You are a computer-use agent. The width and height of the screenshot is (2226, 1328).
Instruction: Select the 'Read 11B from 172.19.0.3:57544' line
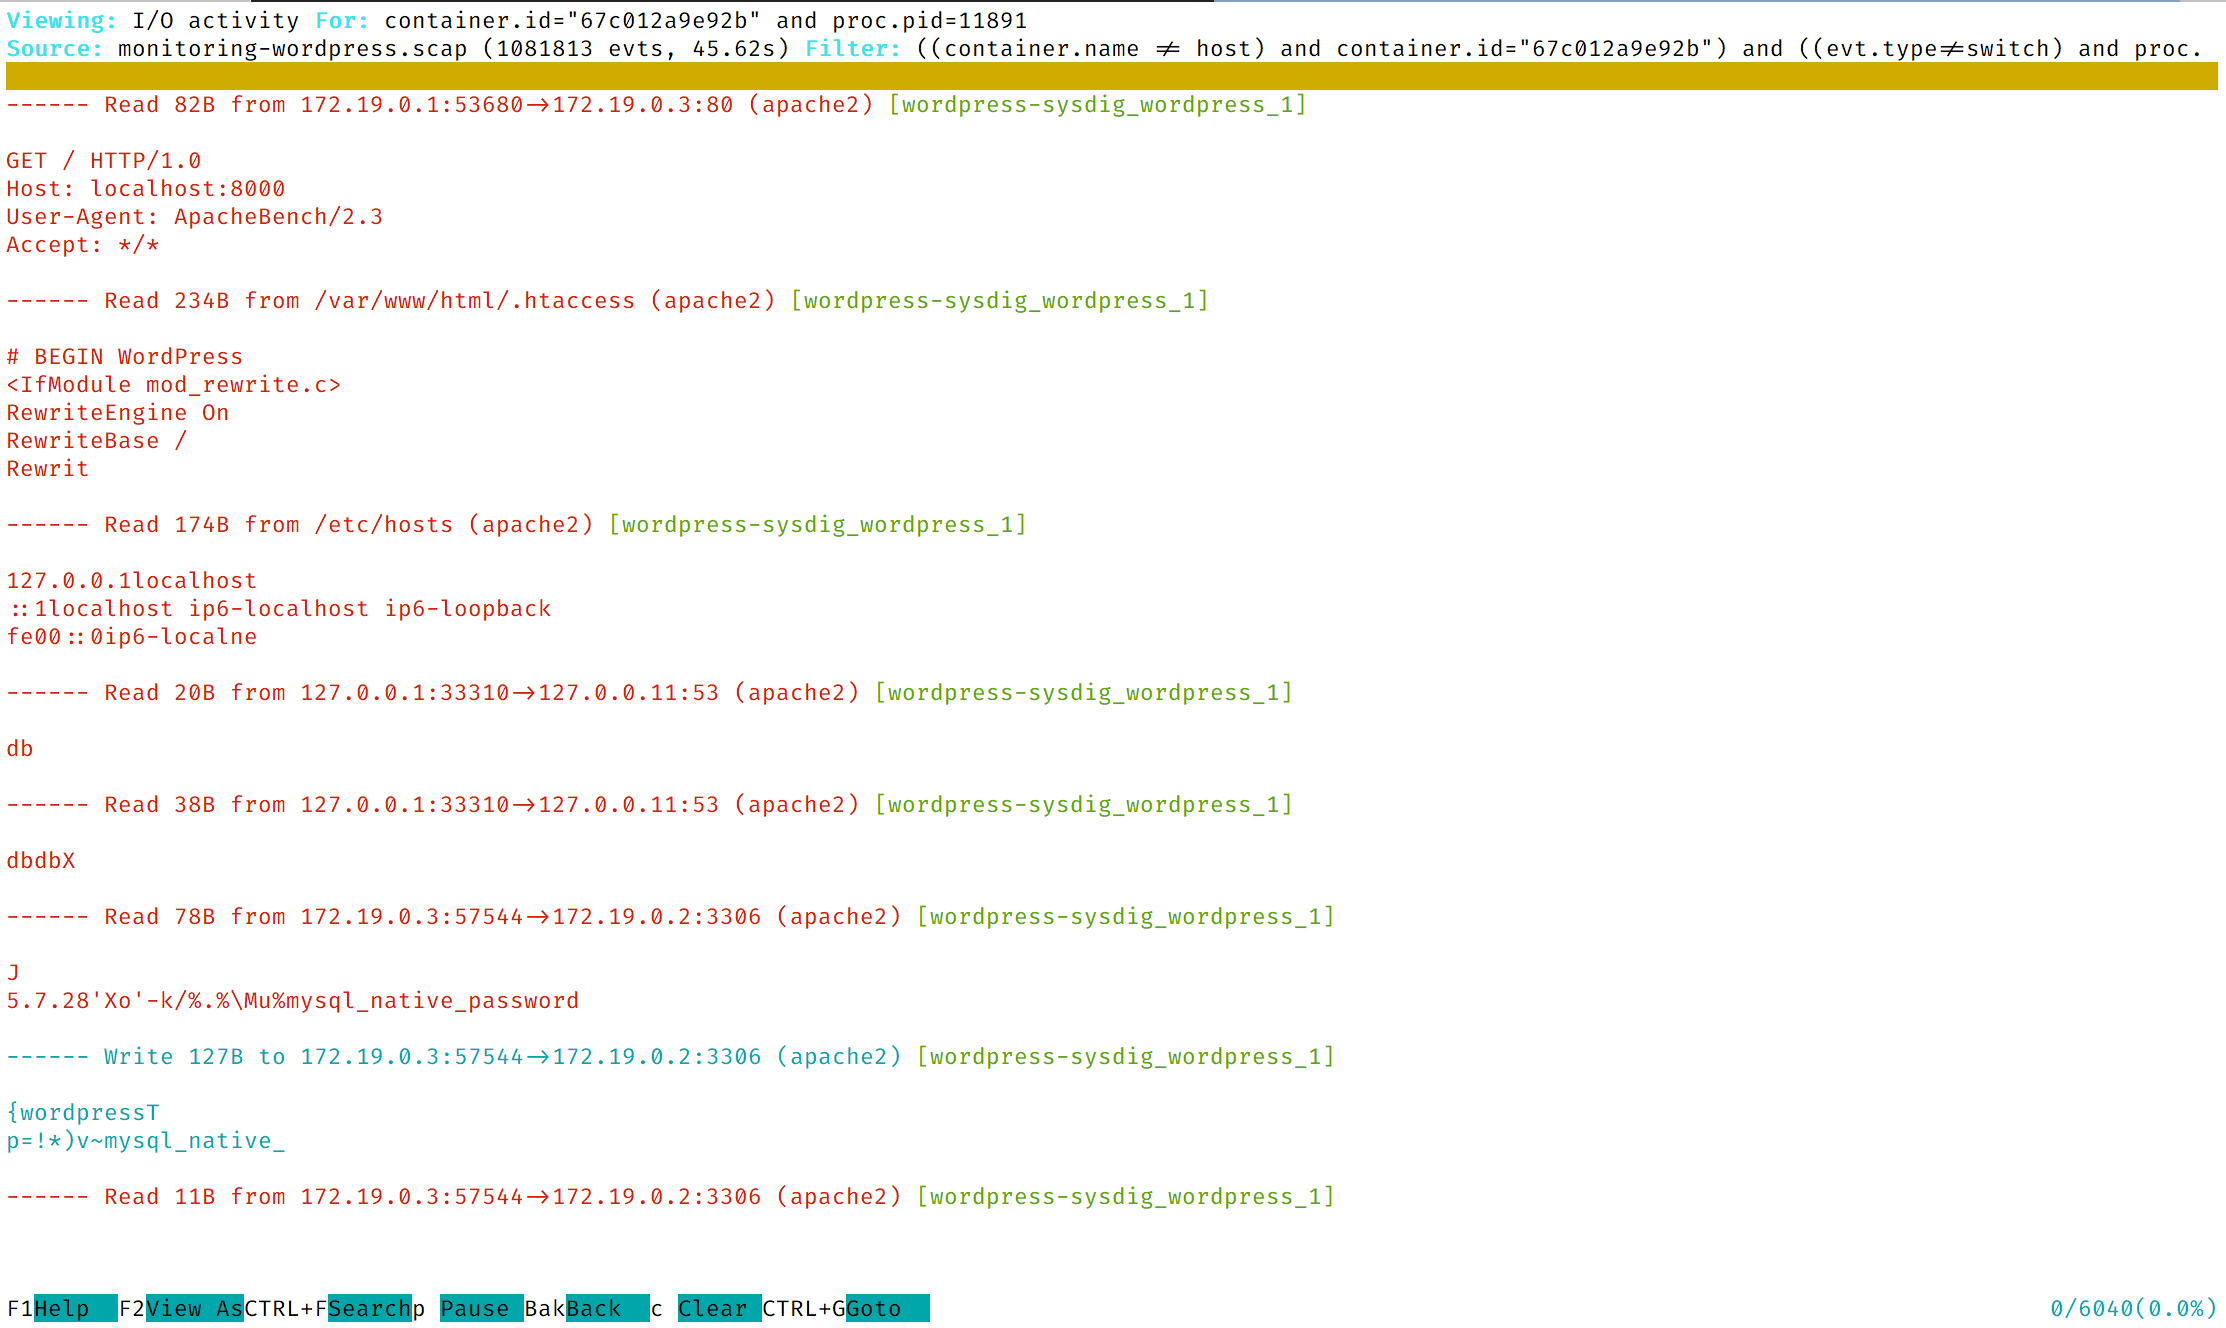670,1196
